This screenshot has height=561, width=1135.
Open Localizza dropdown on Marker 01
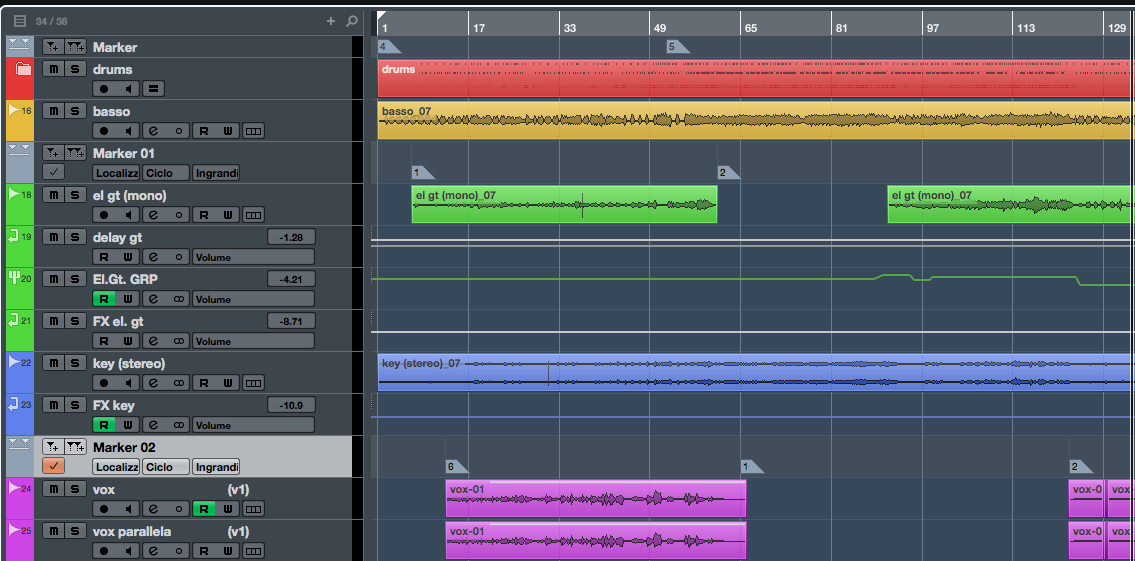pyautogui.click(x=116, y=173)
